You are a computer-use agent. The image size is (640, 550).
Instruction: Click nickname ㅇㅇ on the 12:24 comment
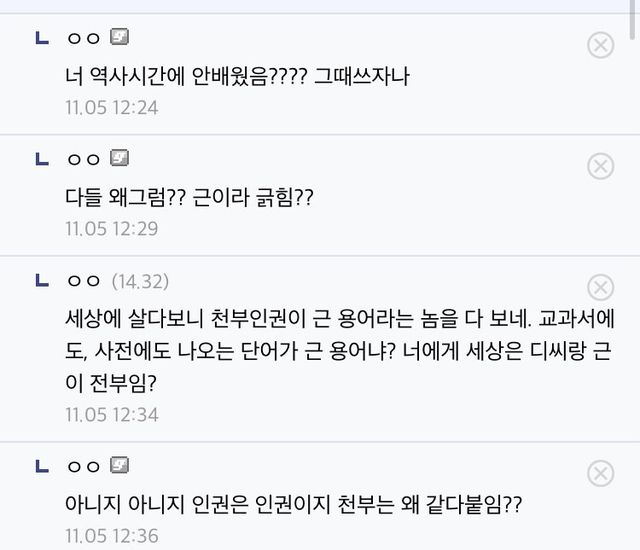pyautogui.click(x=82, y=39)
